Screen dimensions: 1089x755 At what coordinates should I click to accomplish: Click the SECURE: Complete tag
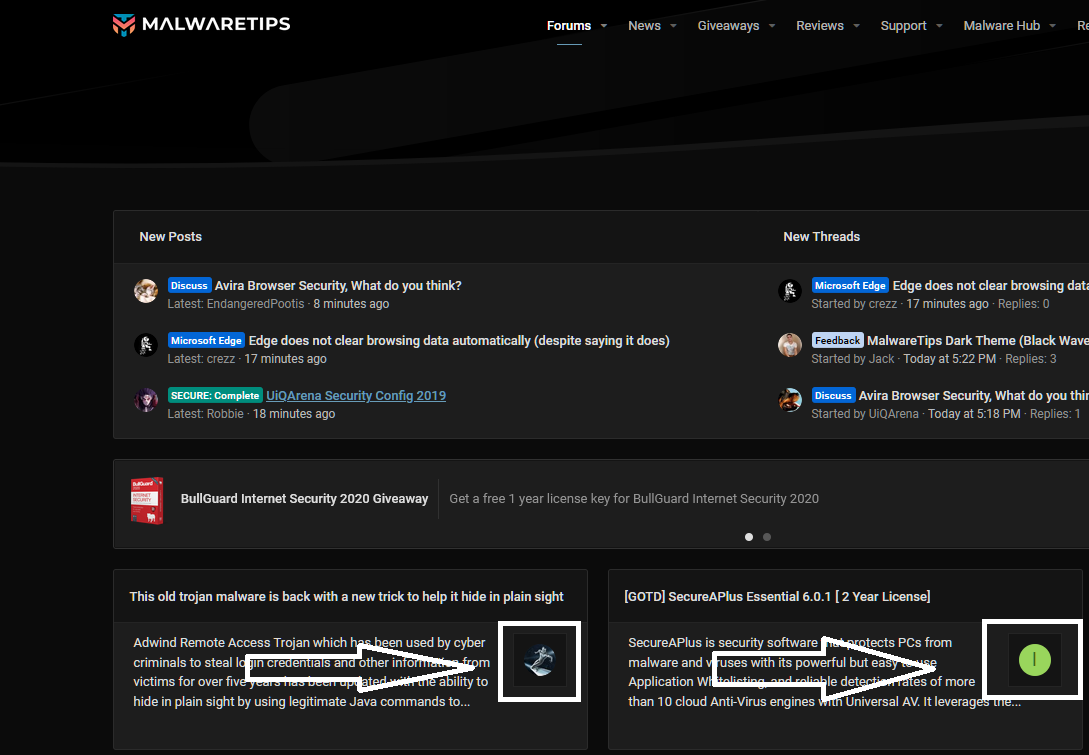215,395
